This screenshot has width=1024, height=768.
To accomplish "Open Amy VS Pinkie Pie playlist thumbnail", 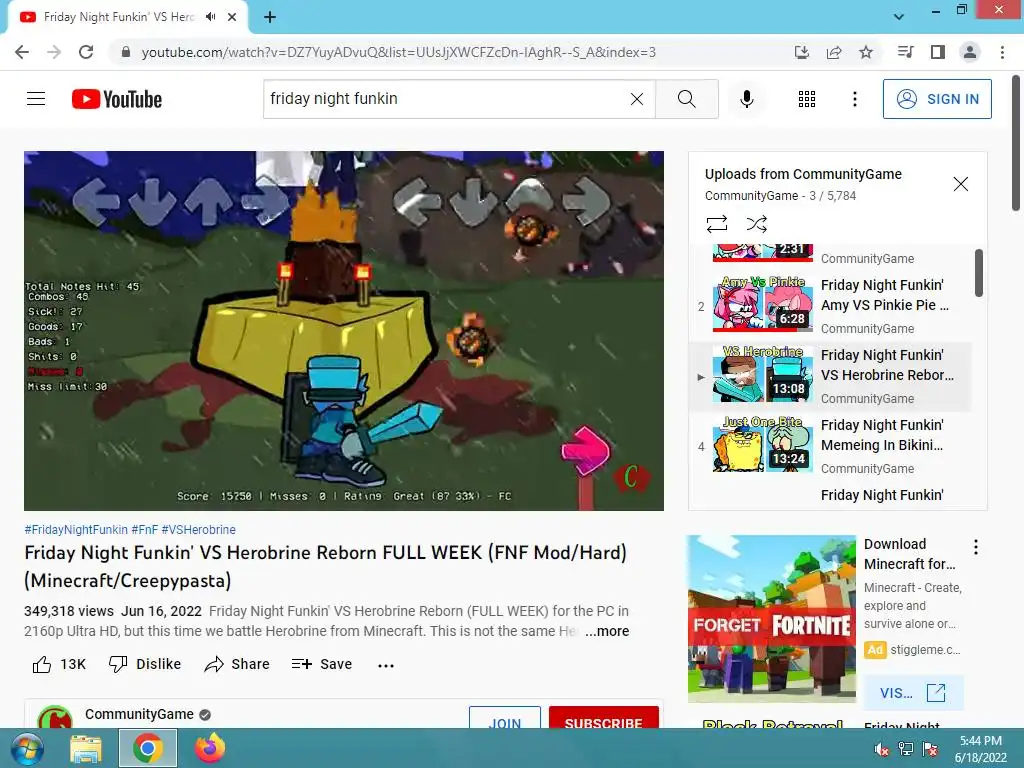I will click(763, 304).
